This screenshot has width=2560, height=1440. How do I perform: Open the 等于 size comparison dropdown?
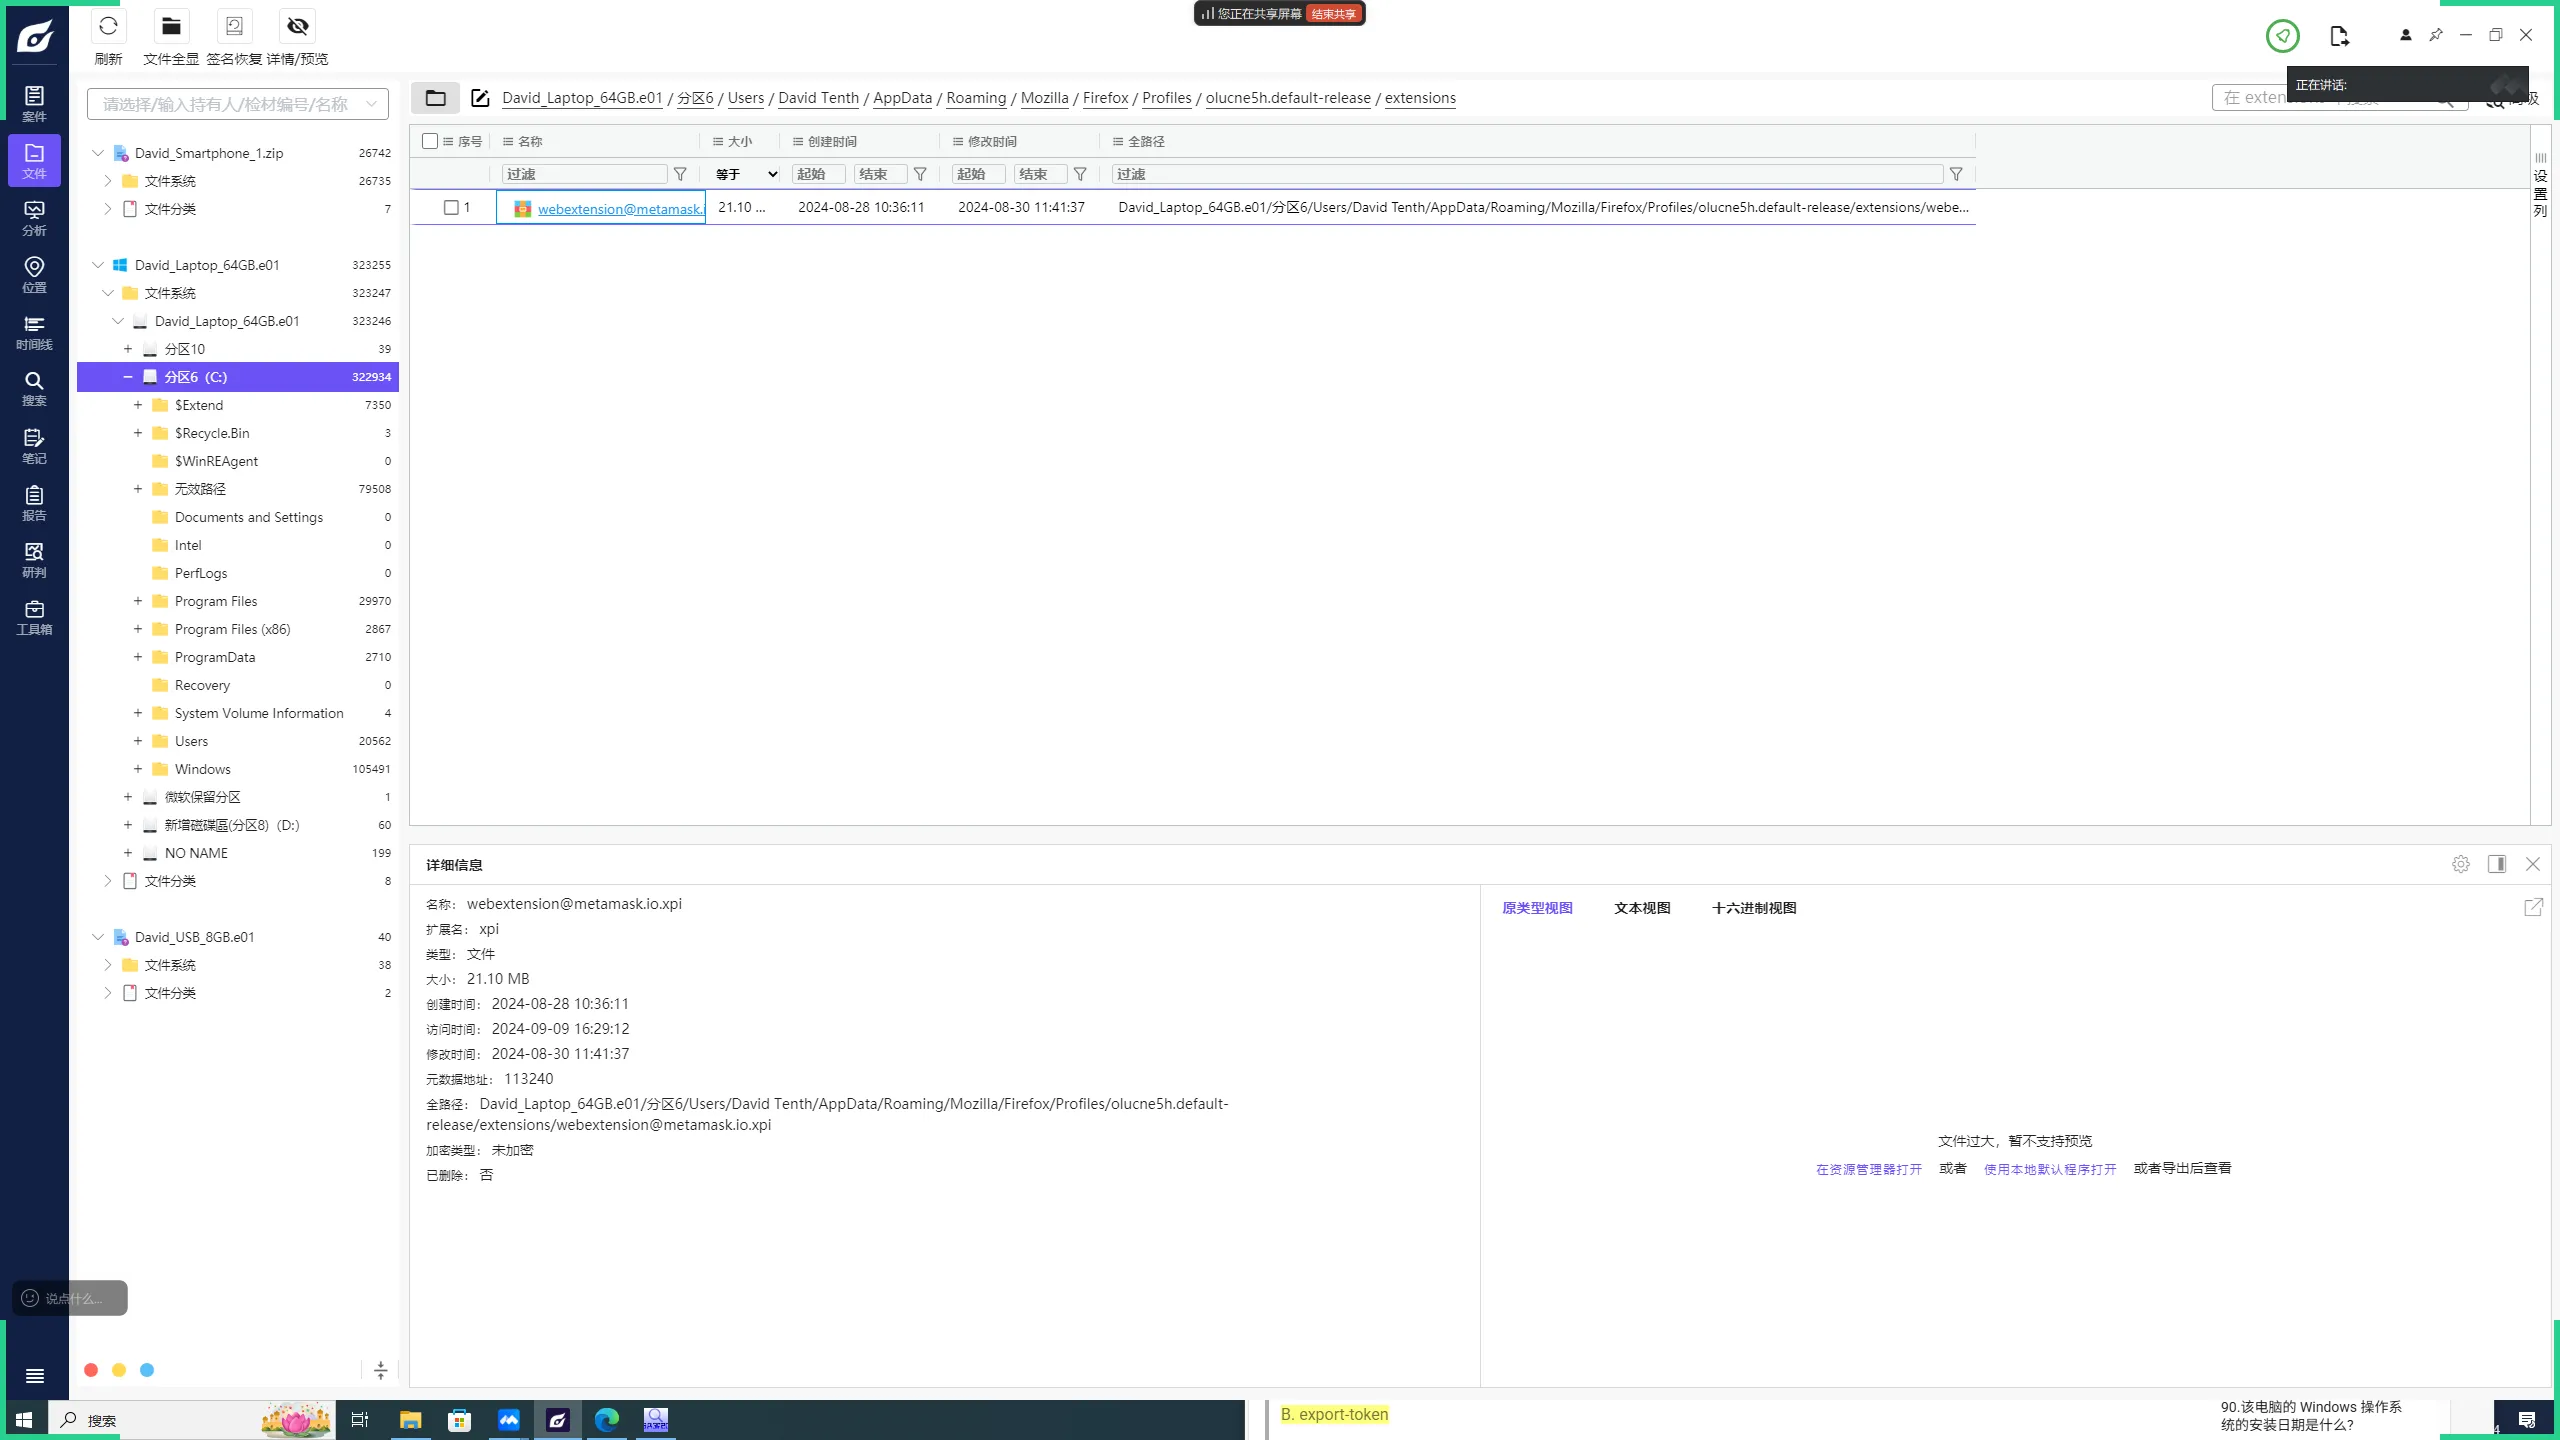click(x=746, y=174)
